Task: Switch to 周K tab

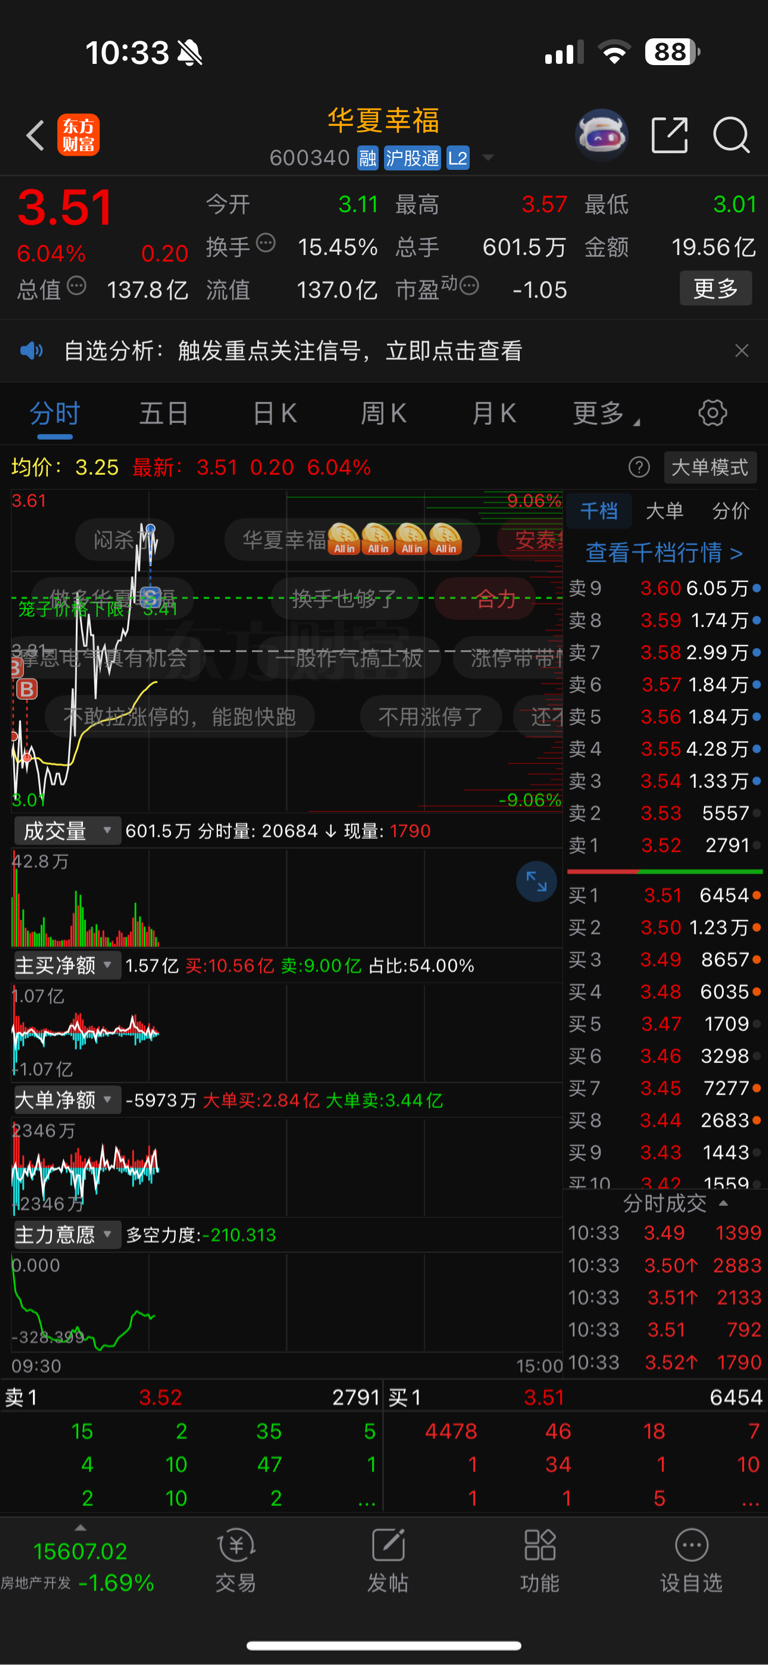Action: [383, 413]
